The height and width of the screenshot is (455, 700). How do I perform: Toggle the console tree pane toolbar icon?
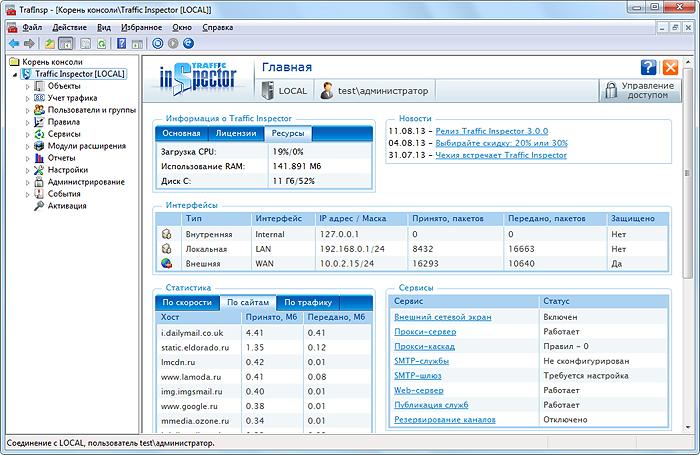(66, 43)
